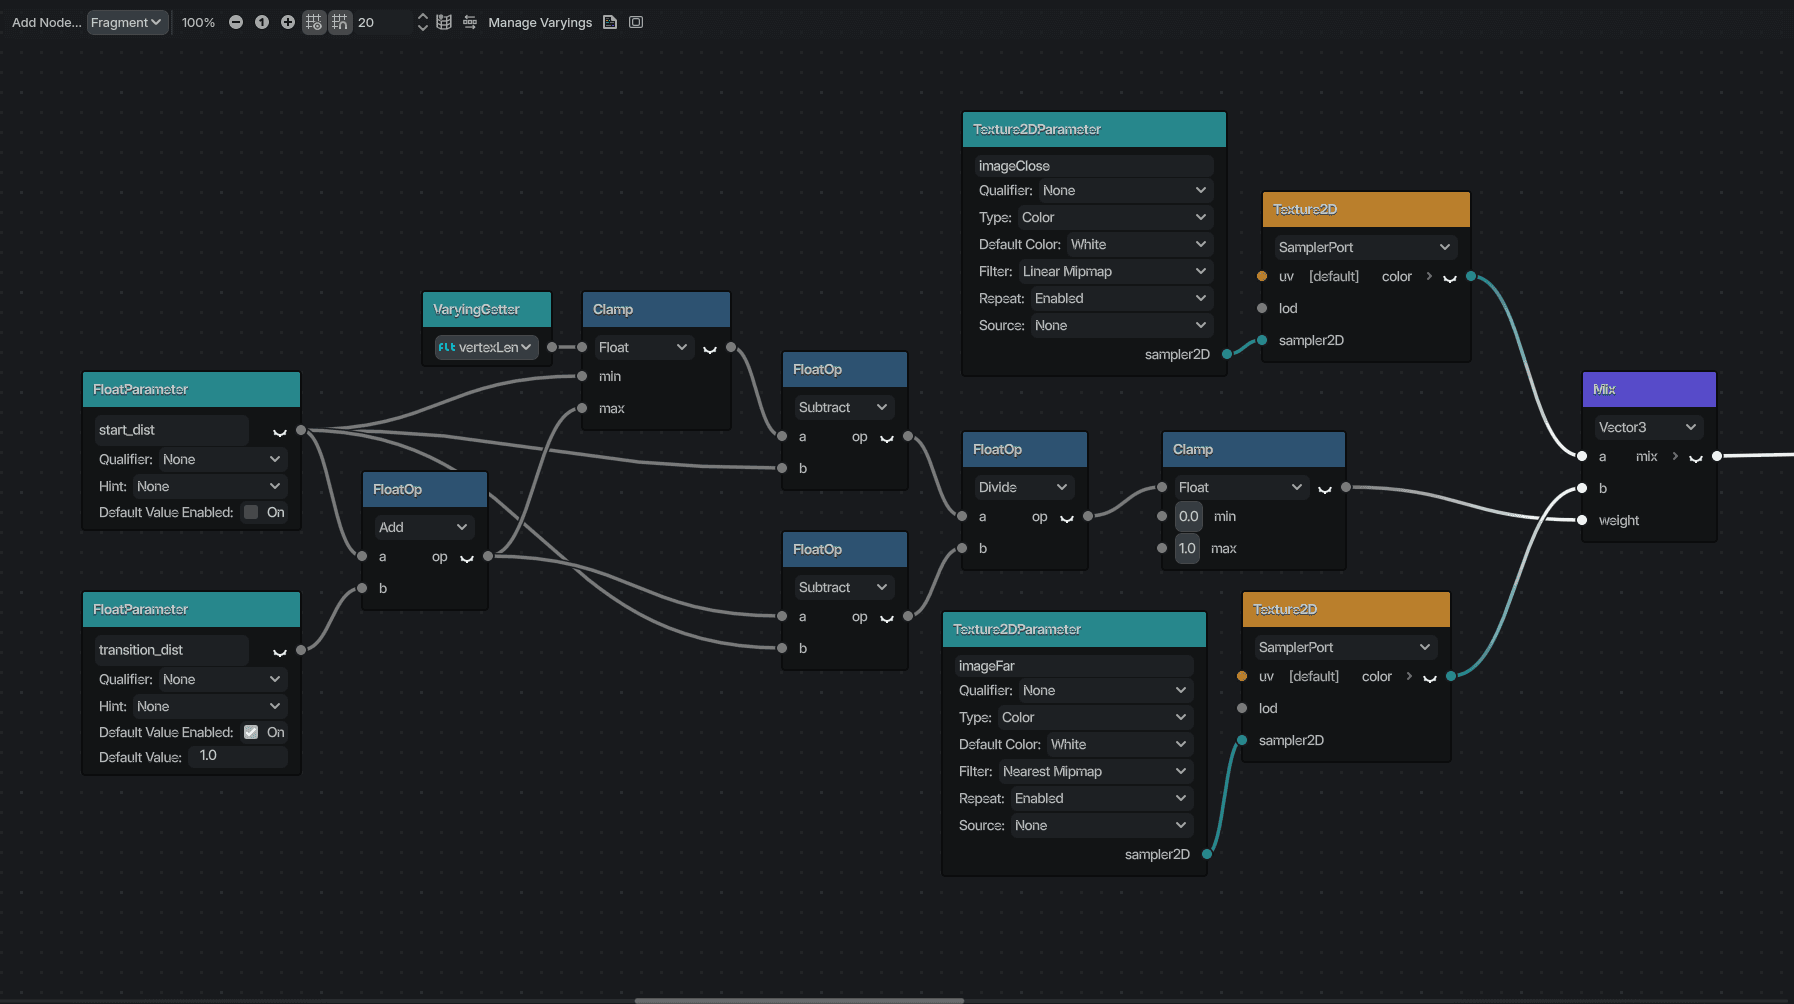Expand color output arrow on lower Texture2D
1794x1004 pixels.
click(1409, 676)
